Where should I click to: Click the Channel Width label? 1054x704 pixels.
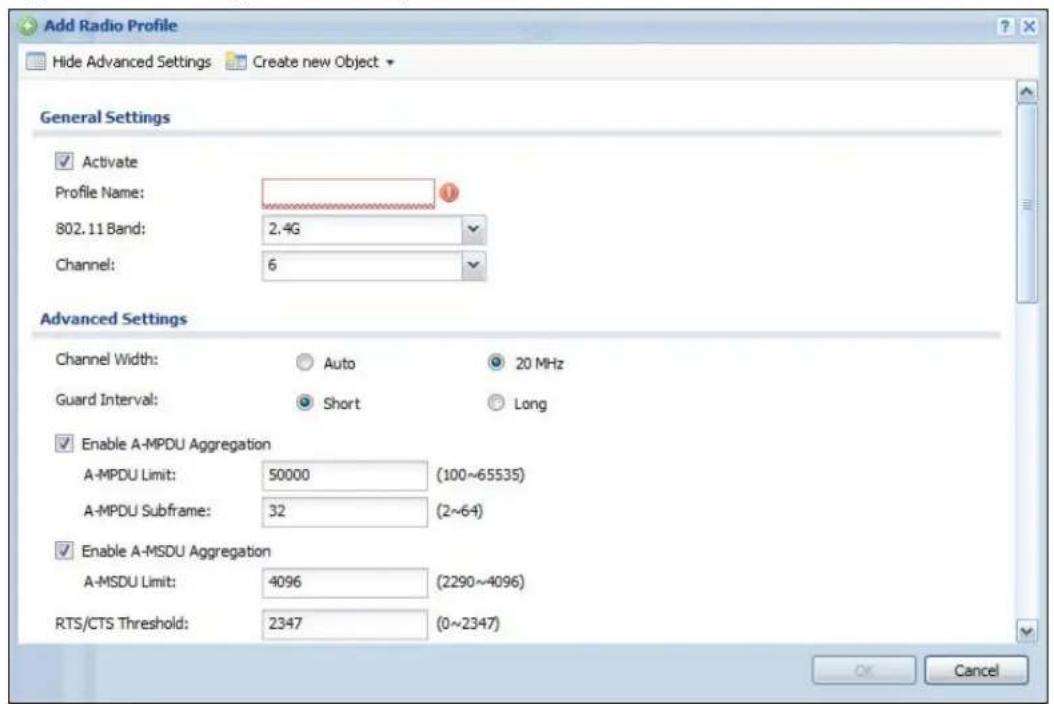point(107,360)
